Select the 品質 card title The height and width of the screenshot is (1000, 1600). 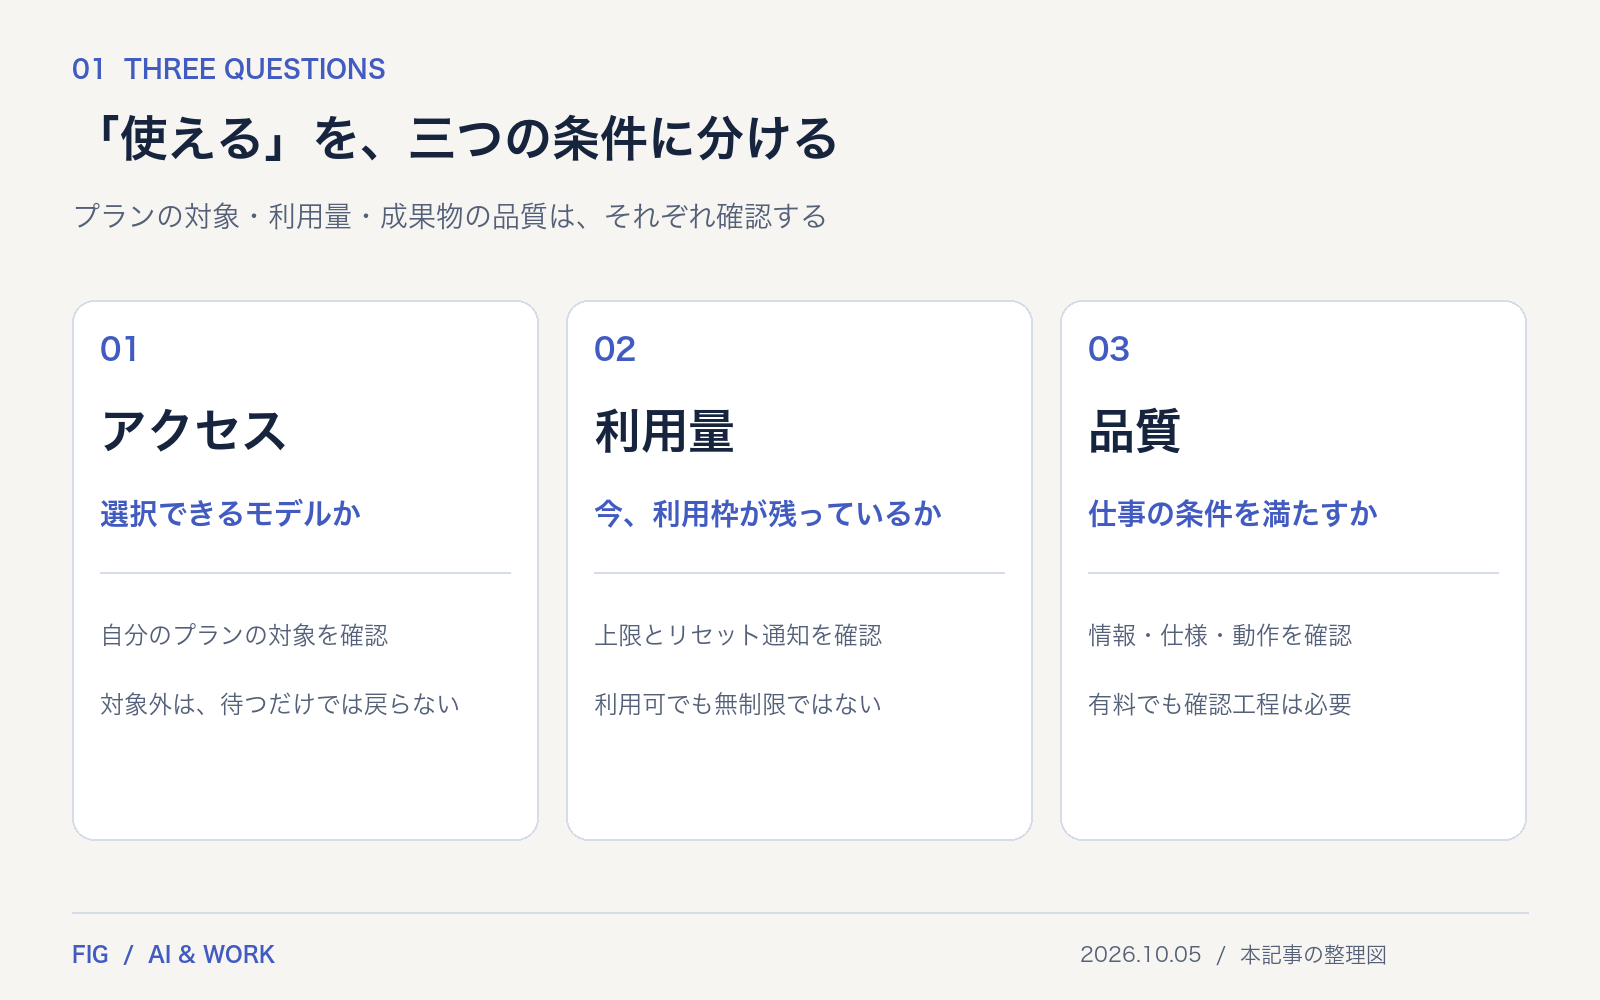[1135, 431]
